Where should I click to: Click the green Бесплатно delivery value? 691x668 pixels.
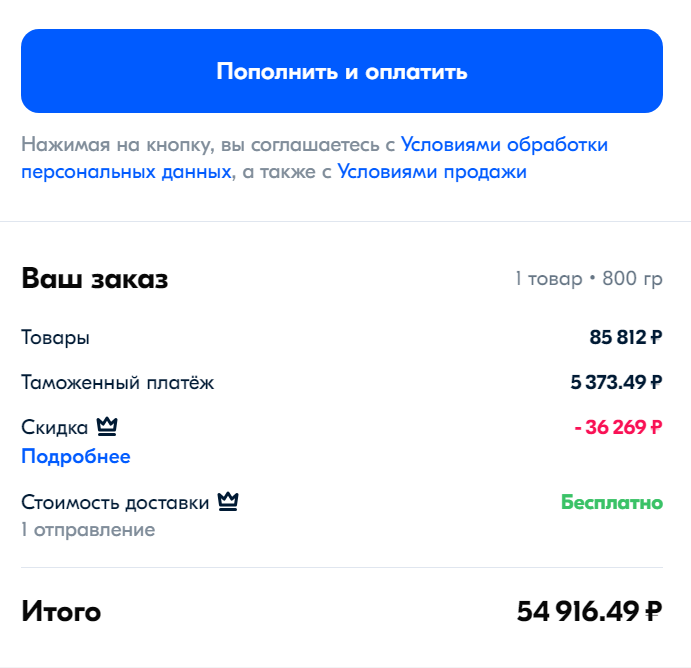click(x=612, y=502)
